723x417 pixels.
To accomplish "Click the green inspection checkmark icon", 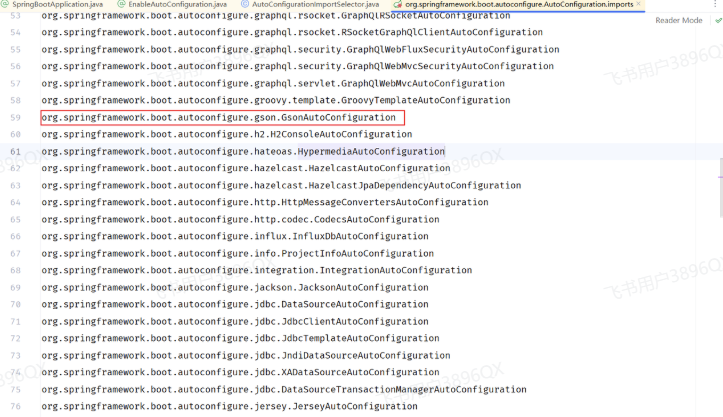I will tap(718, 20).
